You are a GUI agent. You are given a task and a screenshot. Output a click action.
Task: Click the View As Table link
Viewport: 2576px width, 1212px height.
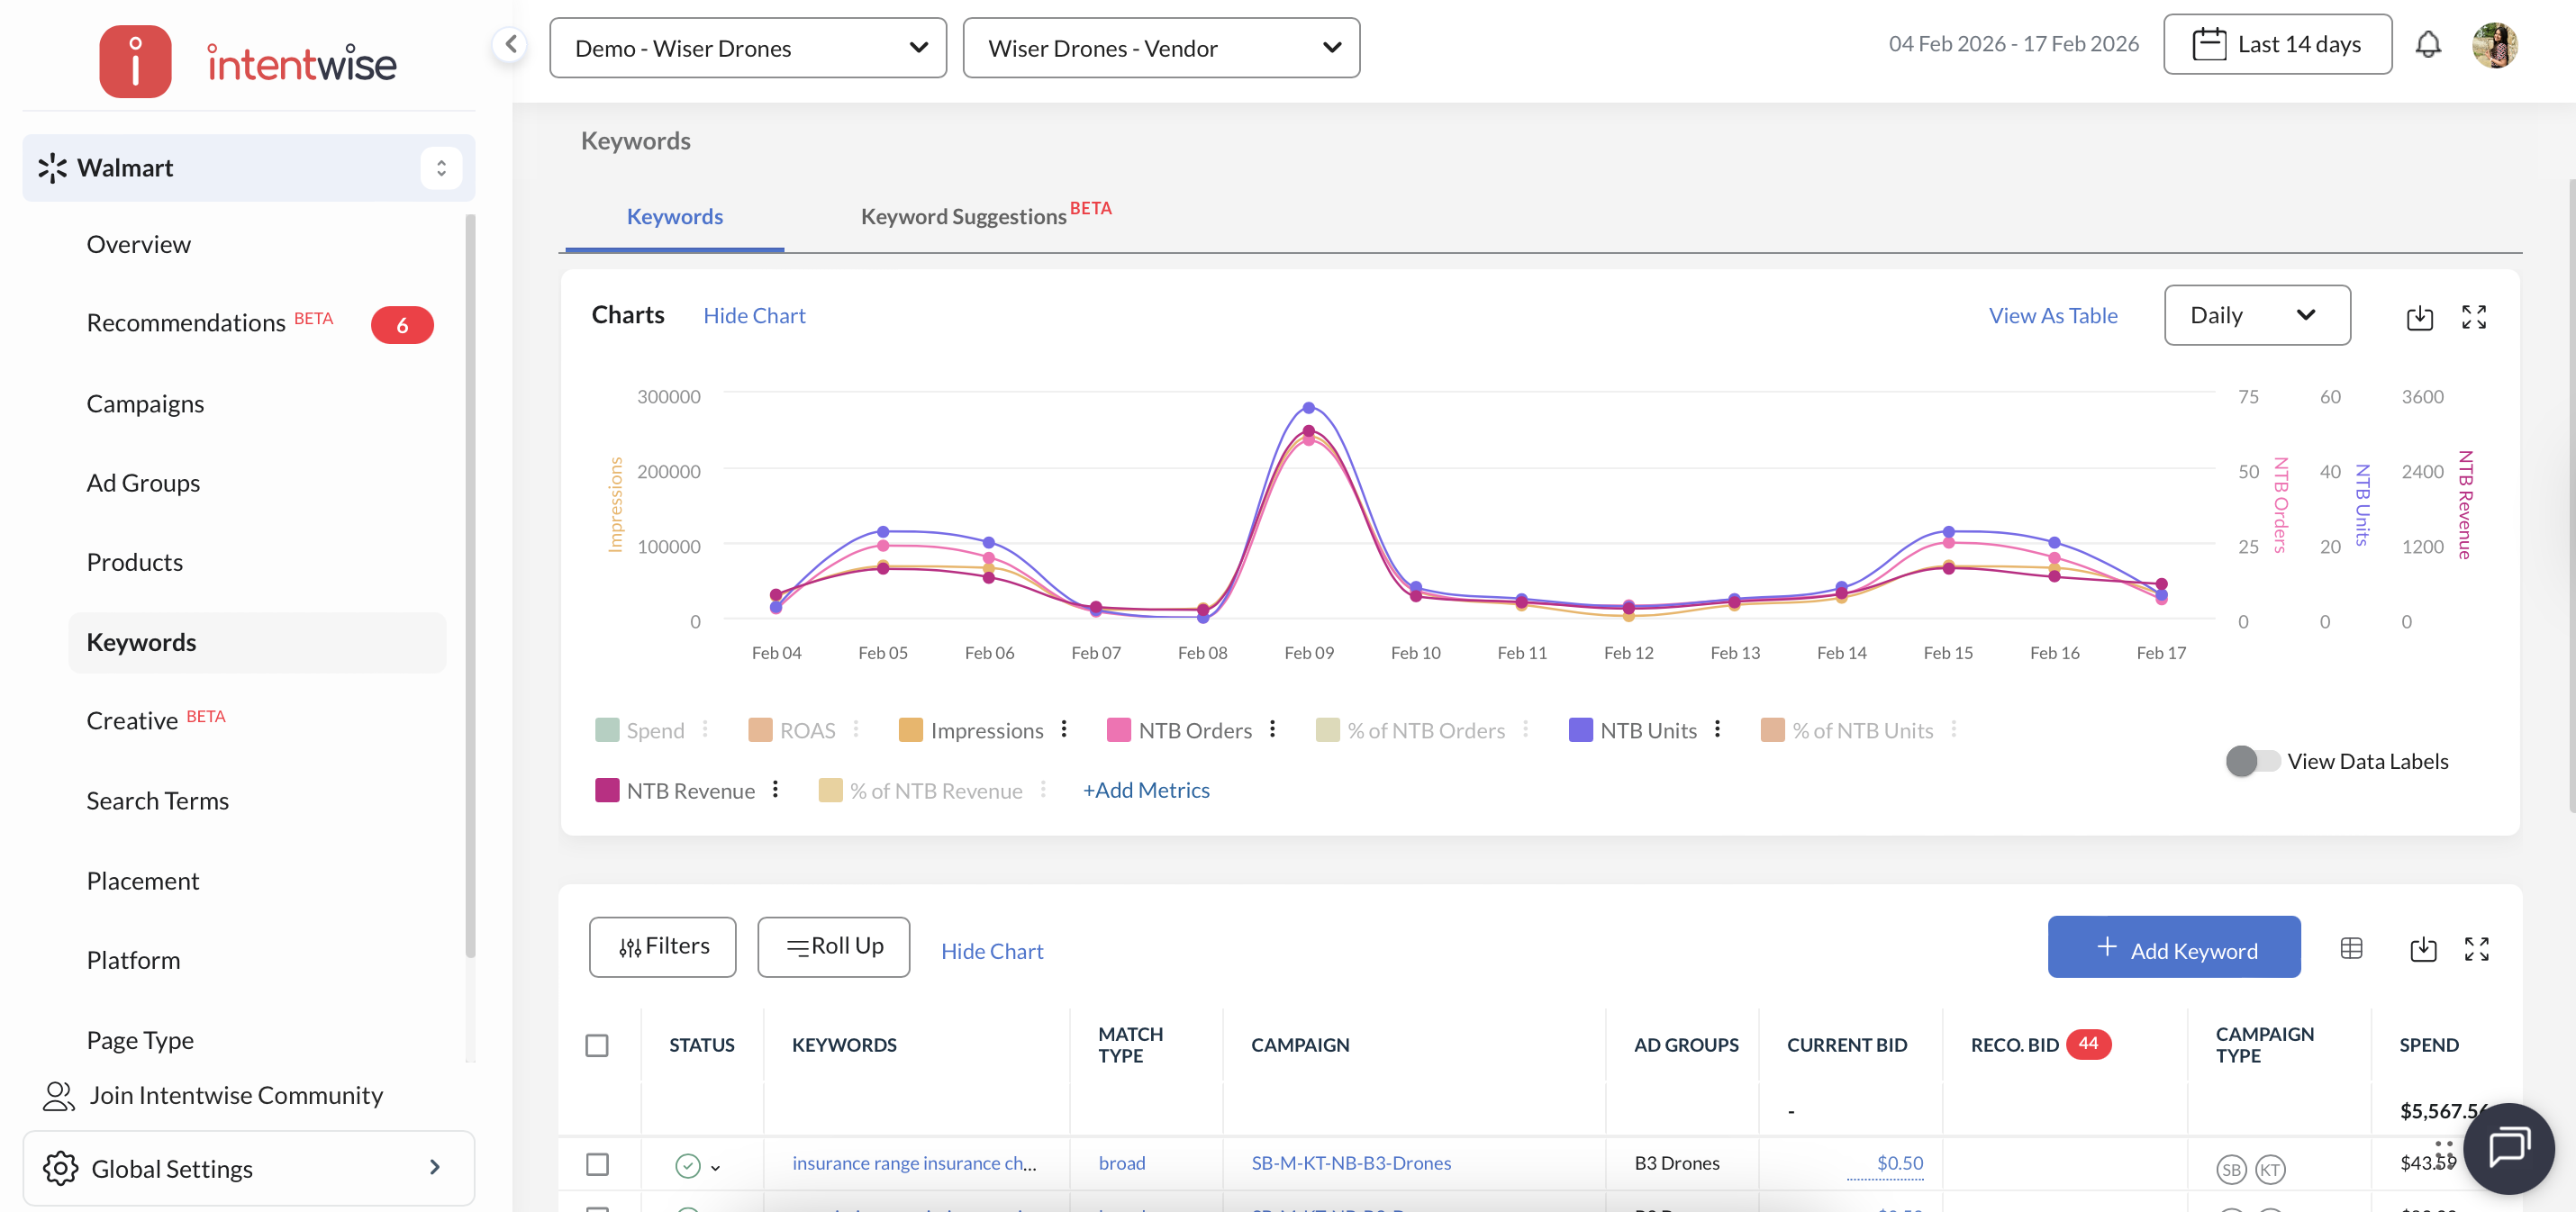tap(2052, 316)
